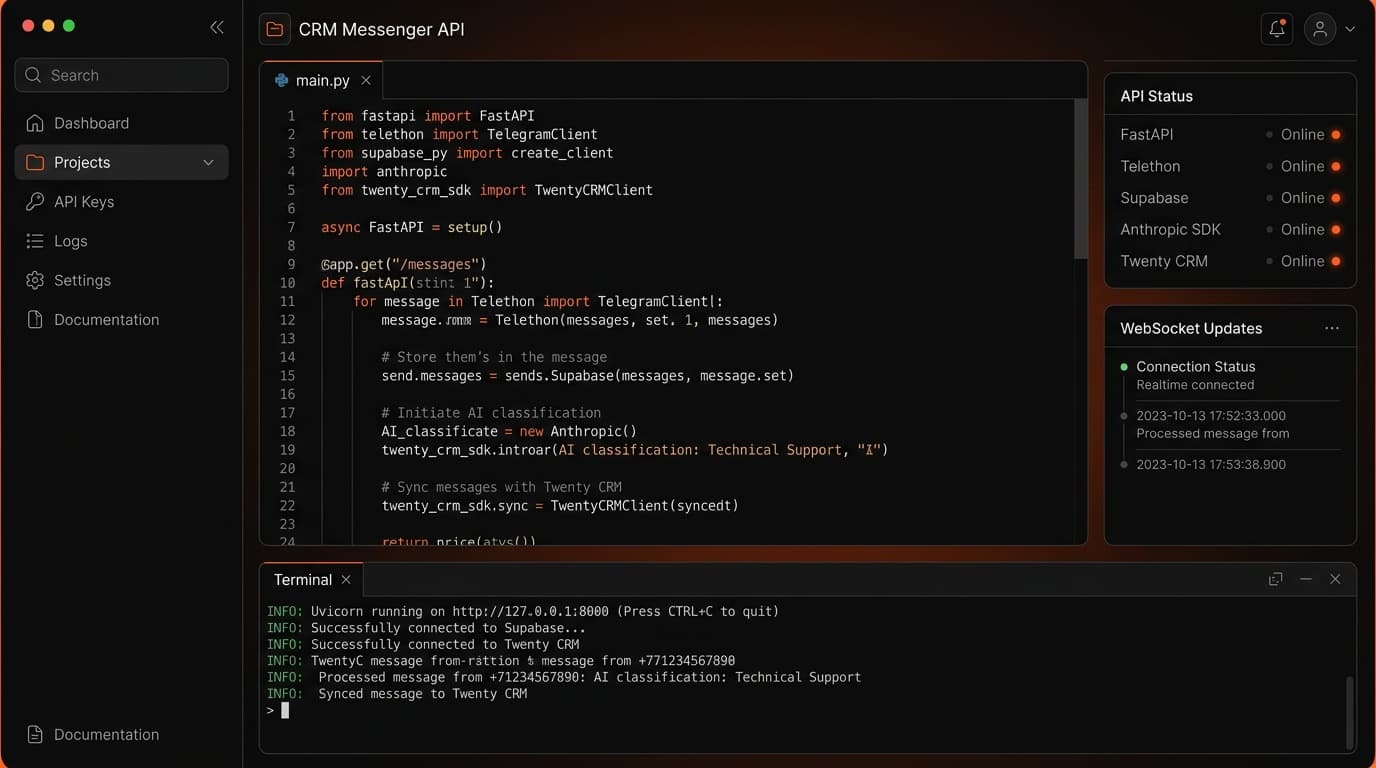Click the green Realtime connected status dot
The height and width of the screenshot is (768, 1376).
pos(1122,367)
